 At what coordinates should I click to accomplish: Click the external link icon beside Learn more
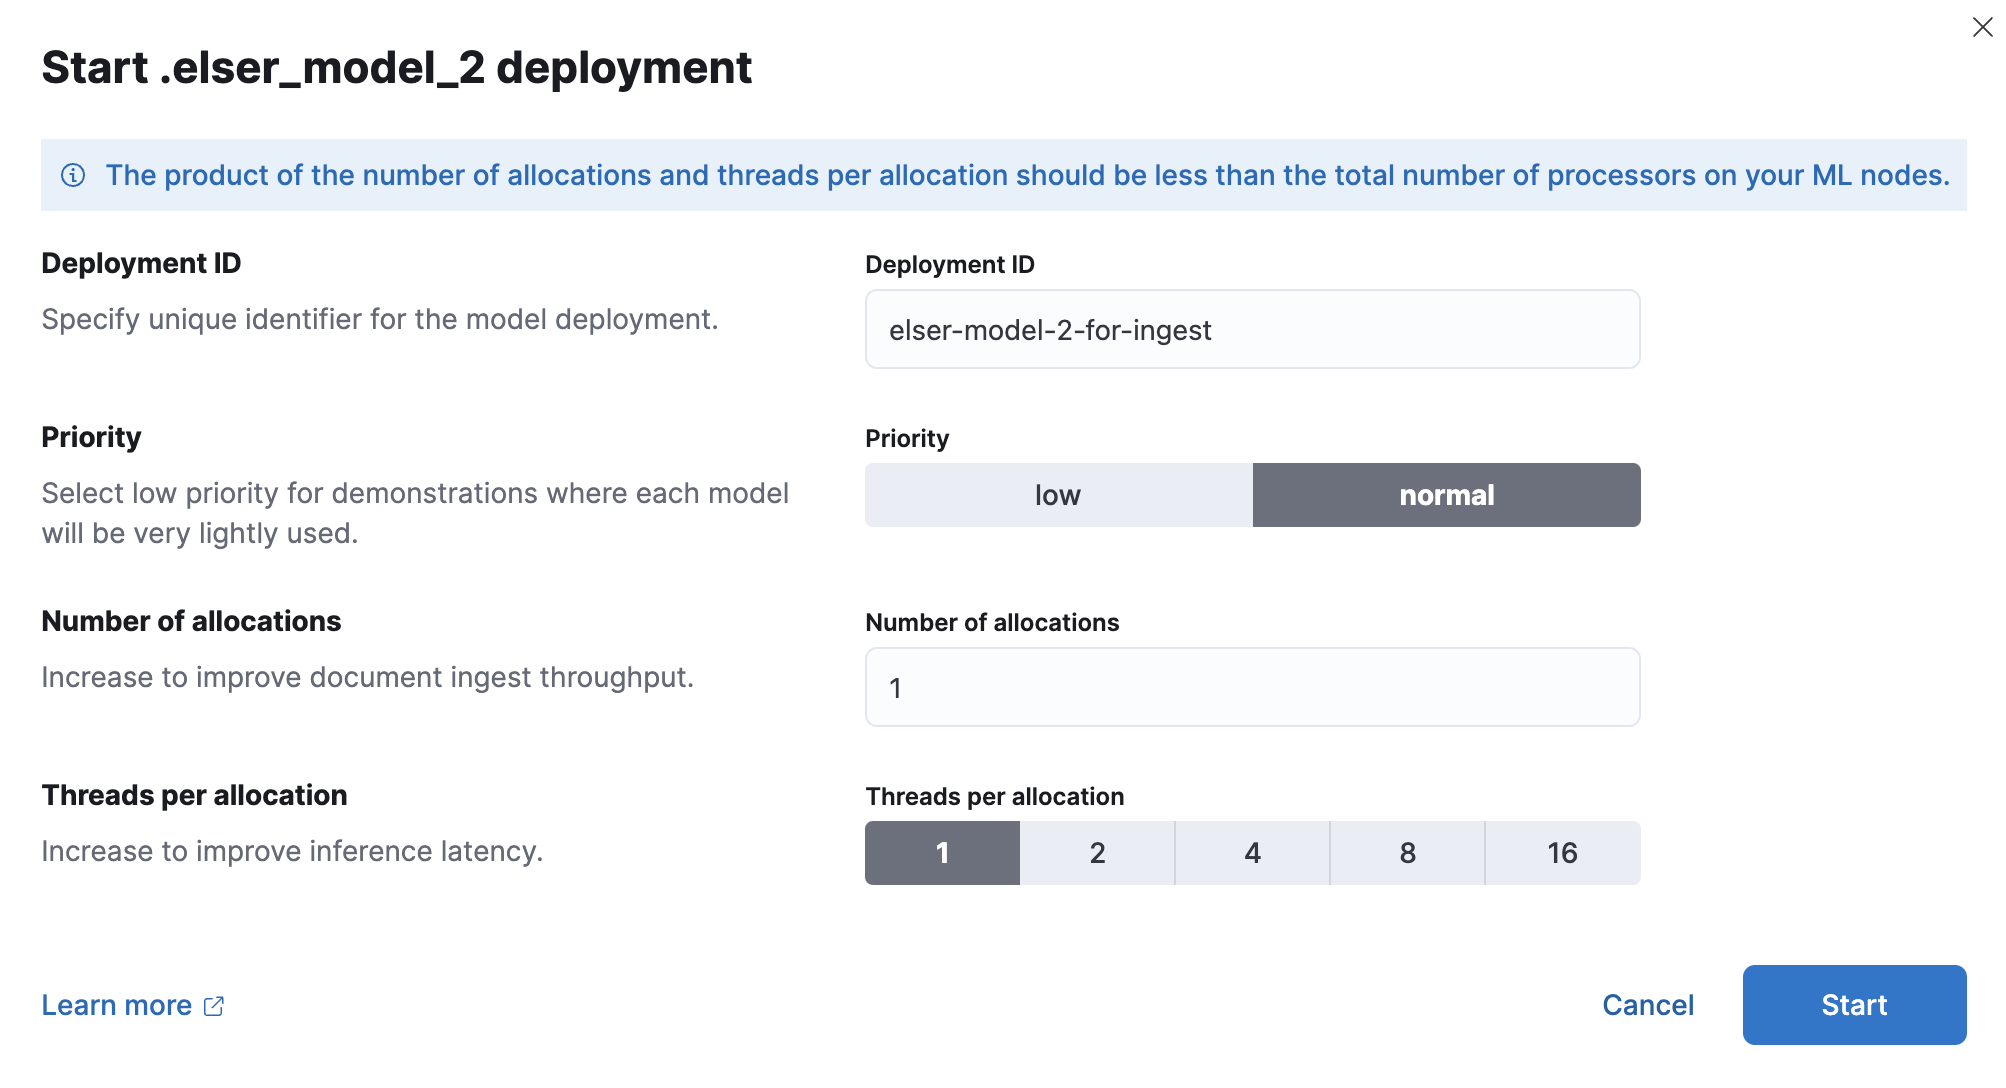pos(213,1005)
